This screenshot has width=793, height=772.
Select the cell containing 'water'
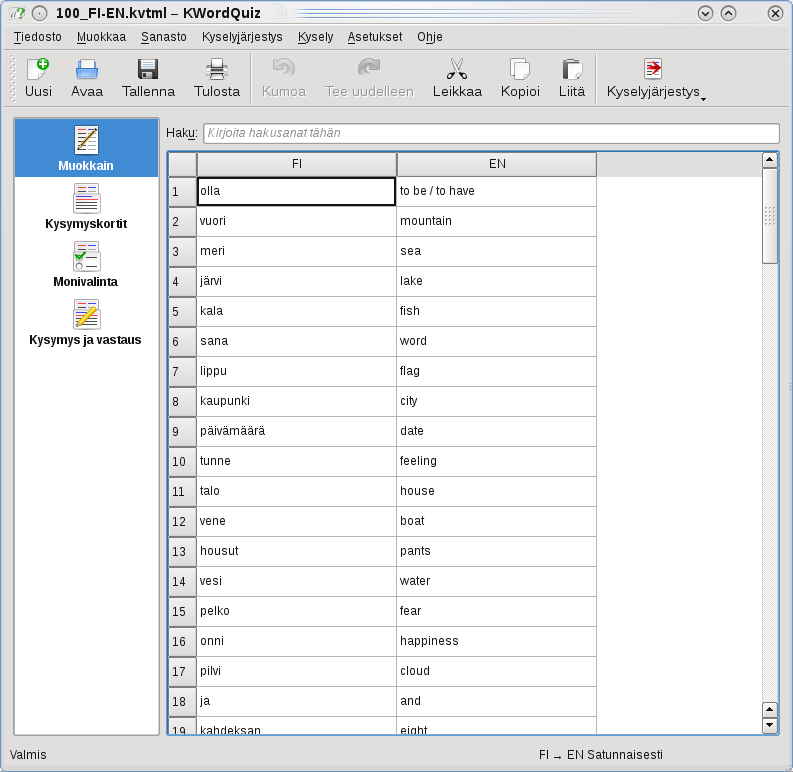coord(497,581)
